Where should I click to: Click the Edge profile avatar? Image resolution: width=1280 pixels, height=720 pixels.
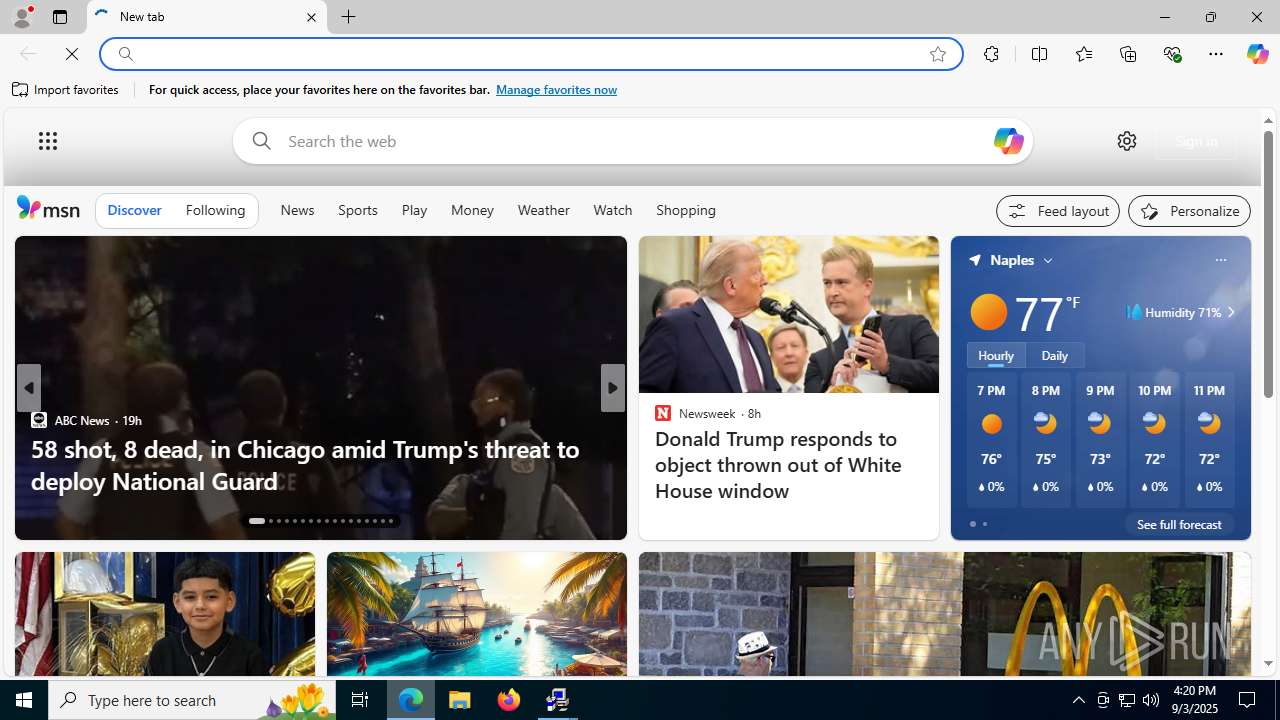(x=21, y=17)
